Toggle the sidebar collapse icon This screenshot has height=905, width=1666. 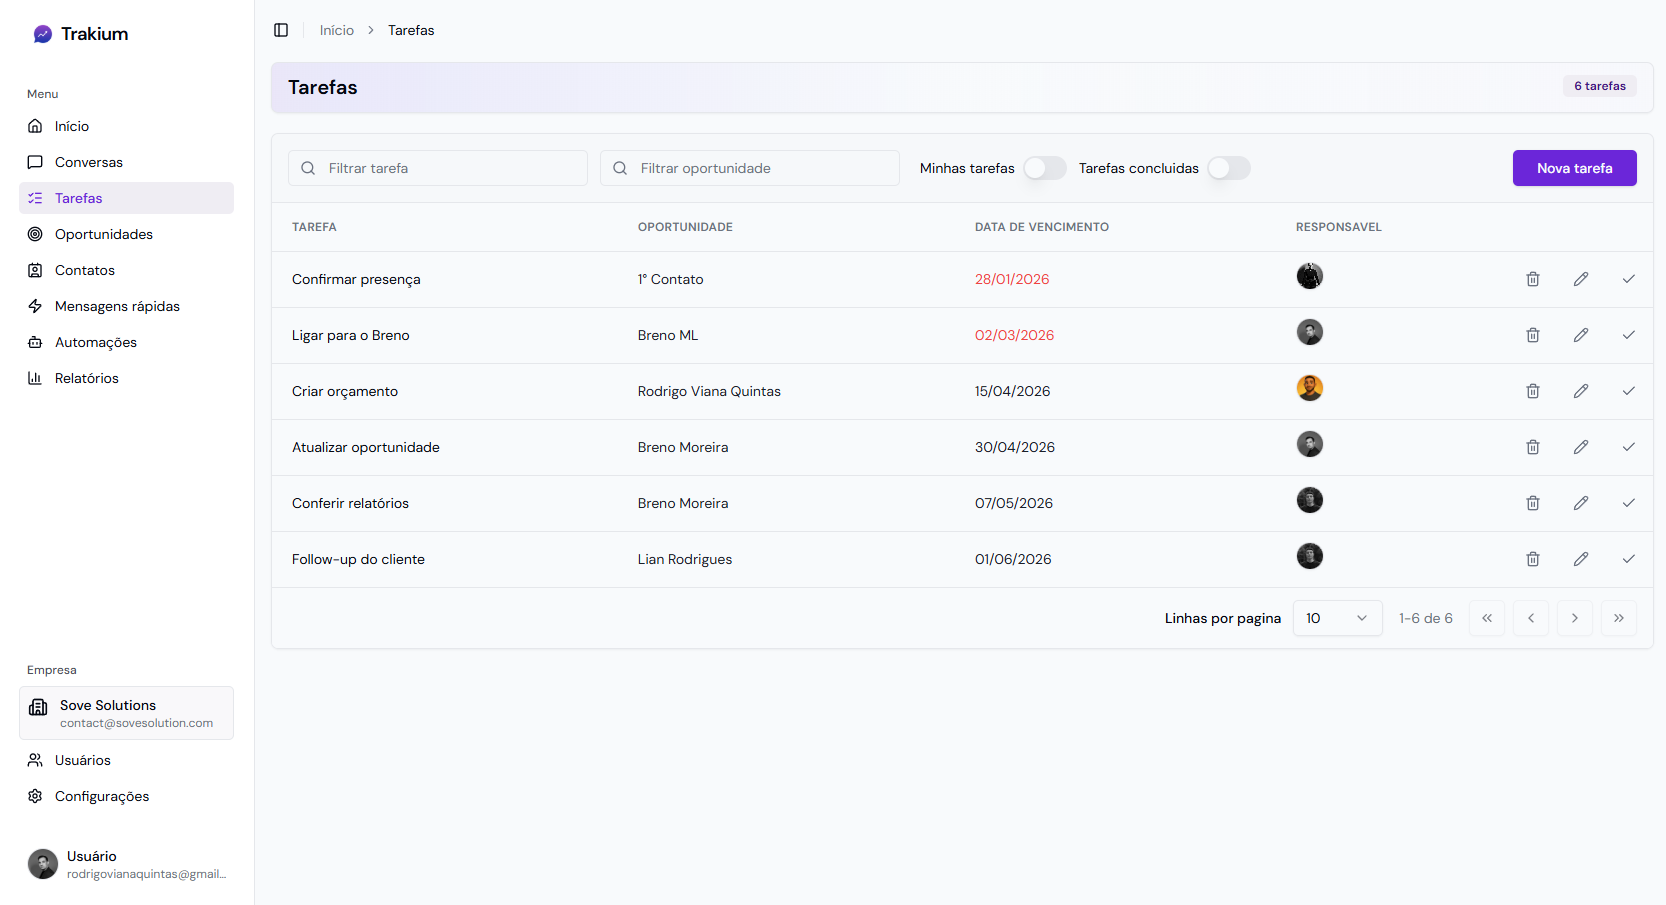click(281, 30)
